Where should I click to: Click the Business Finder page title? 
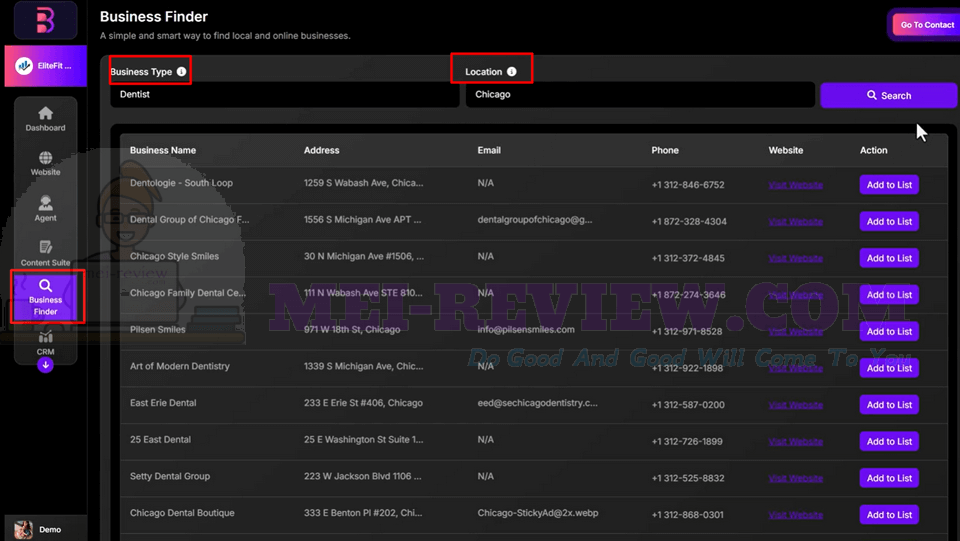click(154, 17)
